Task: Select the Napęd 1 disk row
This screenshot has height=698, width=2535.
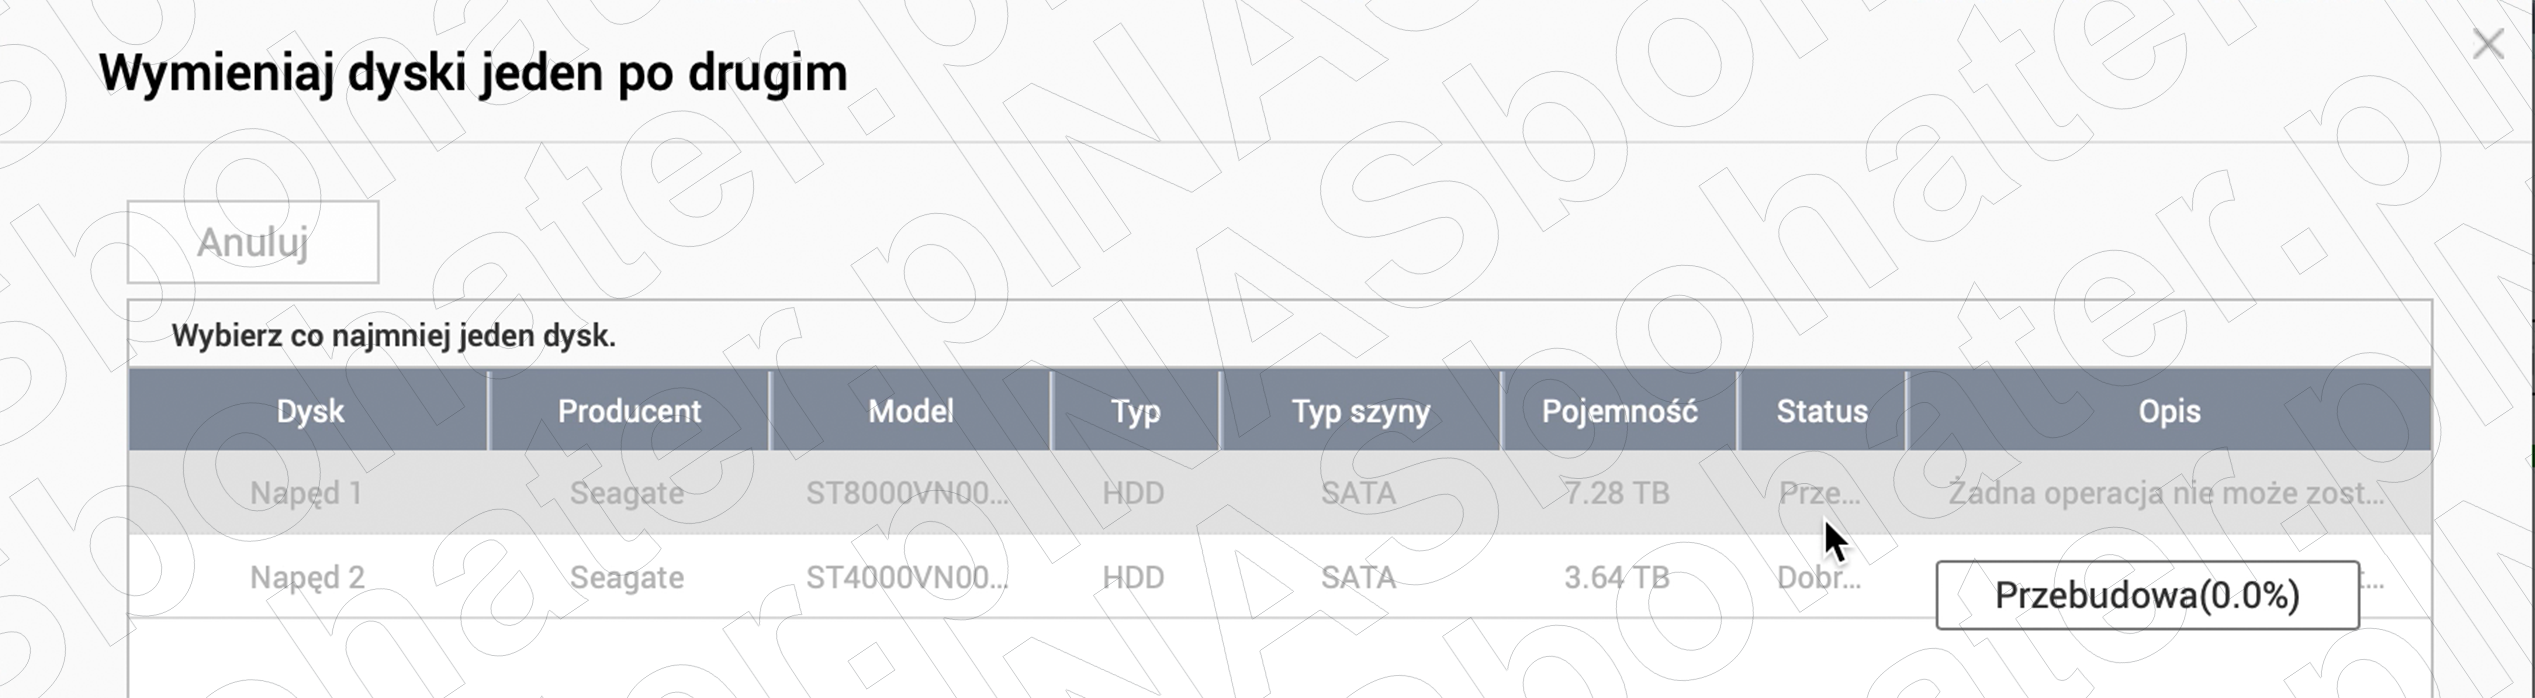Action: [306, 493]
